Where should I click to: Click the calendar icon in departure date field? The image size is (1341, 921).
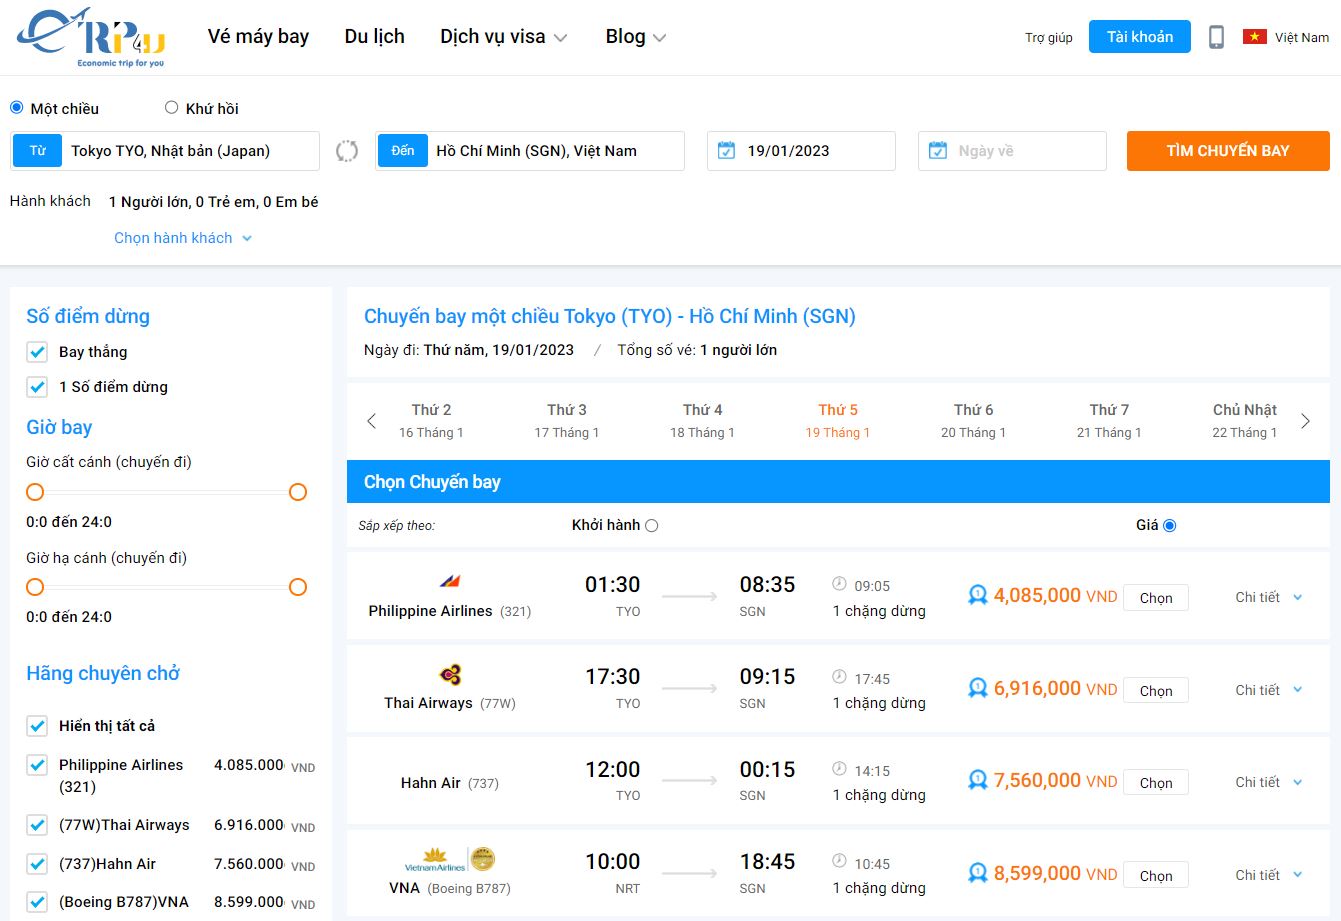click(725, 150)
